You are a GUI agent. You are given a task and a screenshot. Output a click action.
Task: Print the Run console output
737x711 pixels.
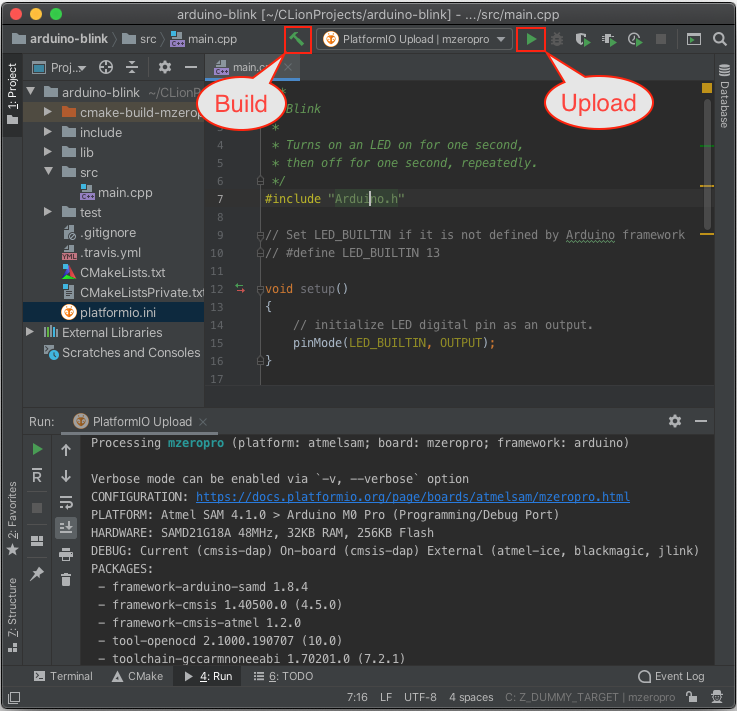(x=66, y=554)
